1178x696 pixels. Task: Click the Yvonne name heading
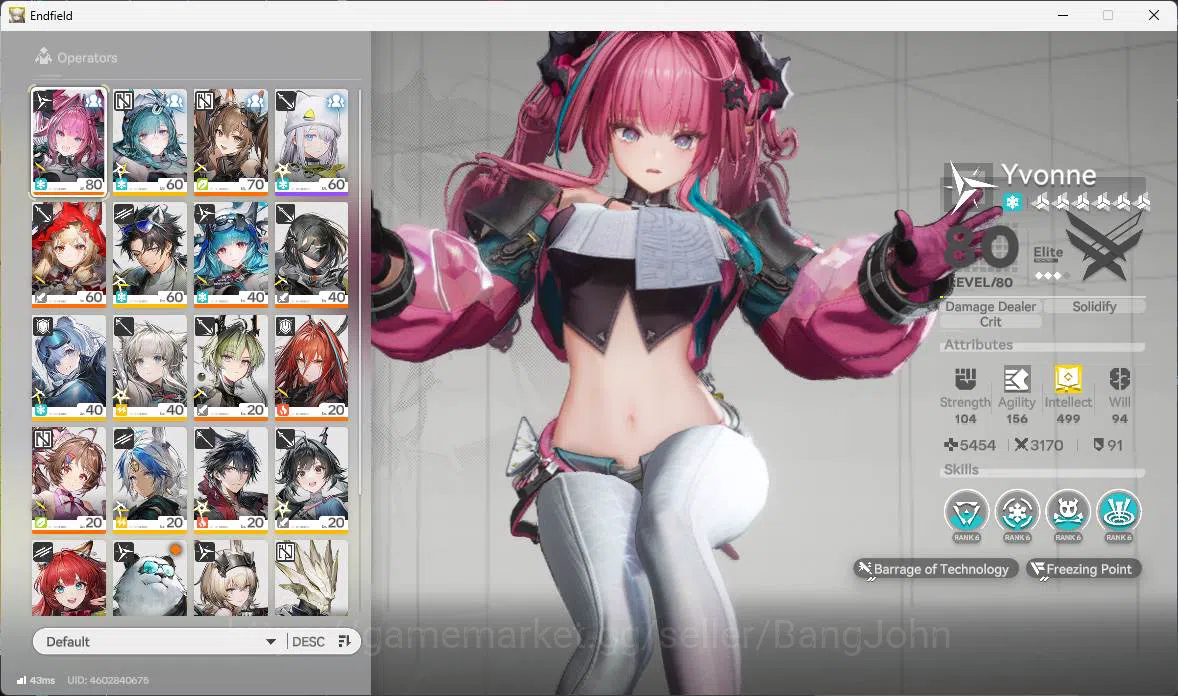(x=1048, y=175)
